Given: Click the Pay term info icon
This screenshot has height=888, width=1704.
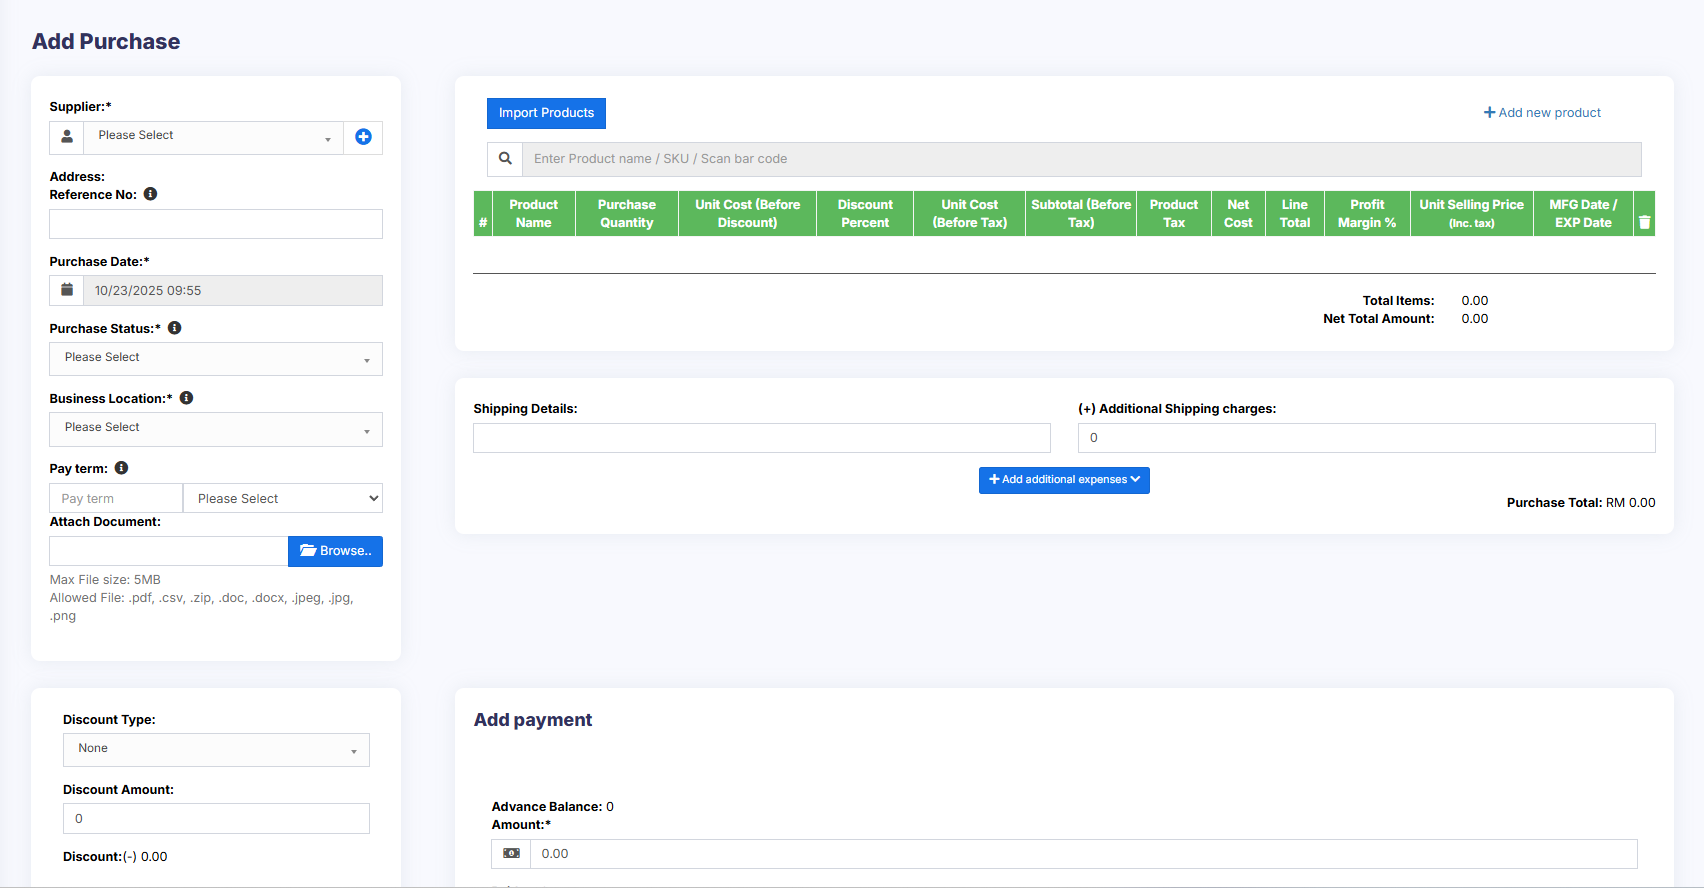Looking at the screenshot, I should (x=121, y=468).
